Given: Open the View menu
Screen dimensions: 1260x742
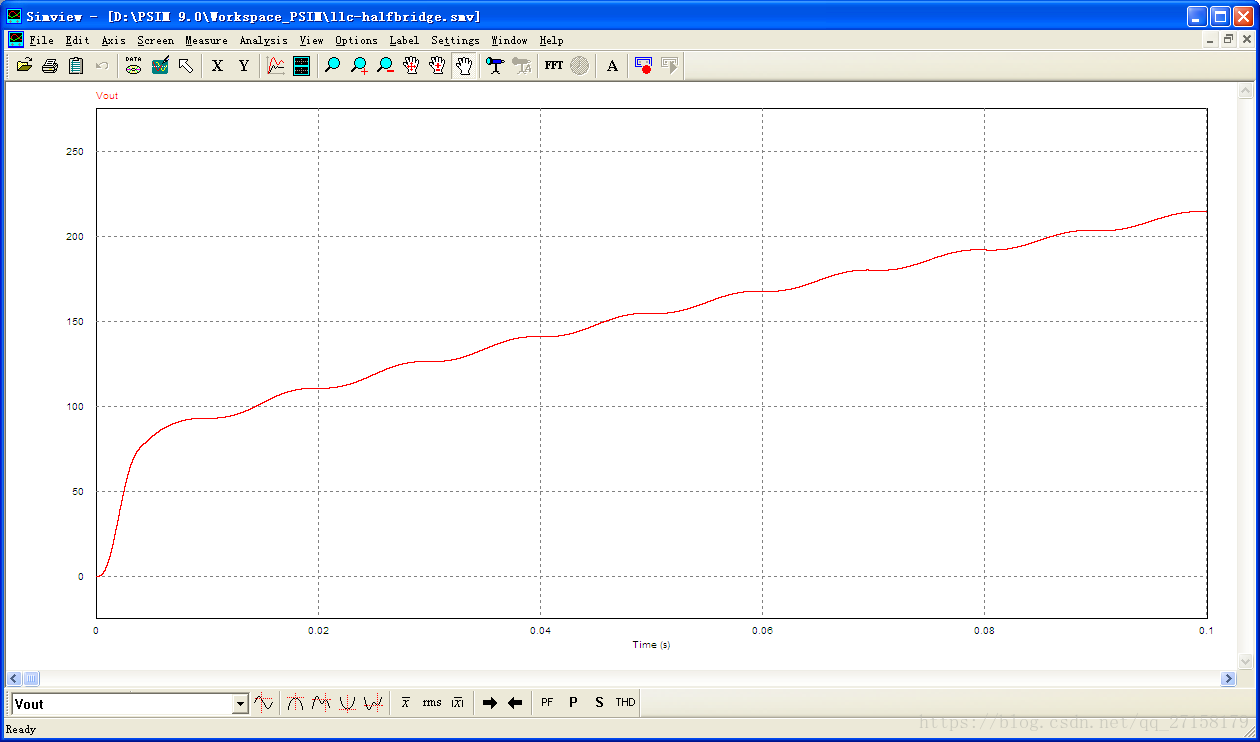Looking at the screenshot, I should [x=311, y=41].
